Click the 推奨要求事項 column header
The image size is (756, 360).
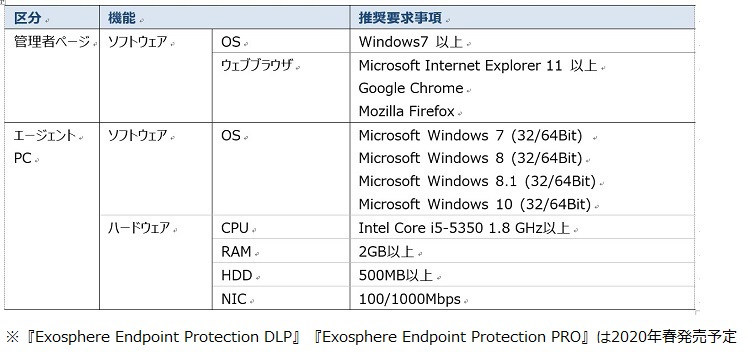[522, 18]
